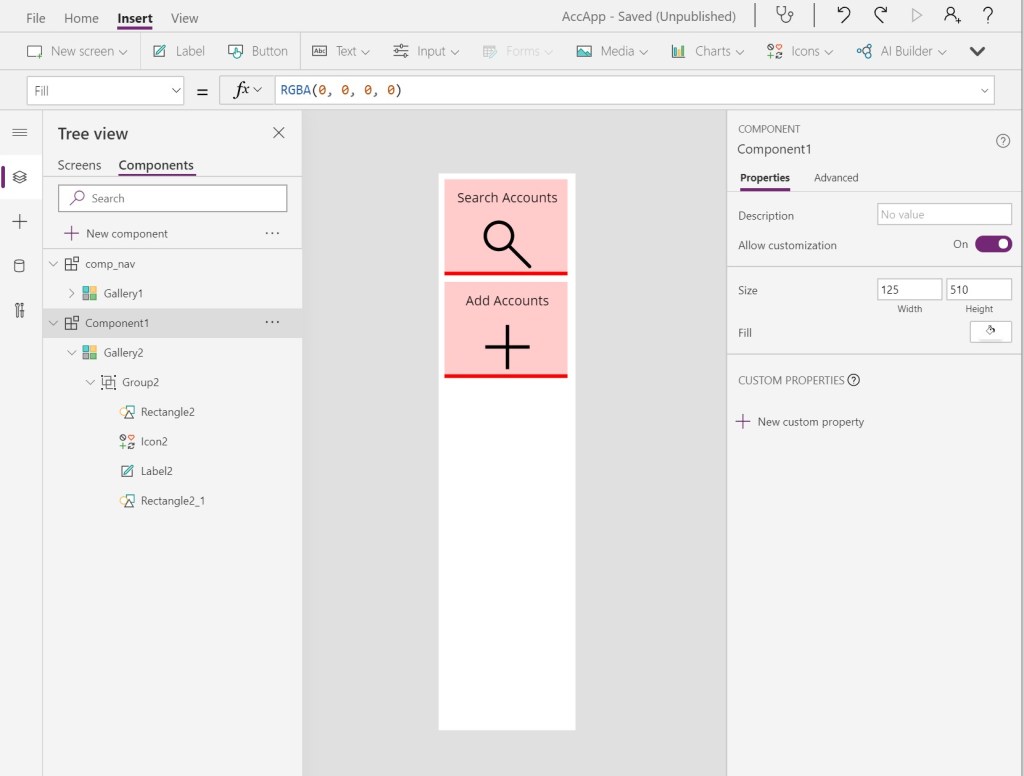Click the Undo arrow icon
1024x776 pixels.
[844, 16]
